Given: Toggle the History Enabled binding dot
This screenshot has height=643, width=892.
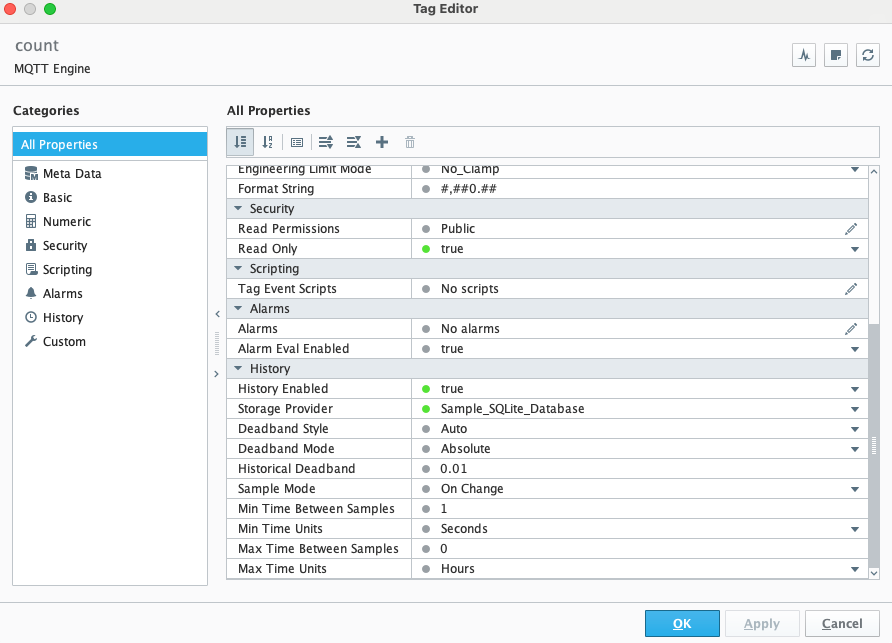Looking at the screenshot, I should (x=426, y=389).
